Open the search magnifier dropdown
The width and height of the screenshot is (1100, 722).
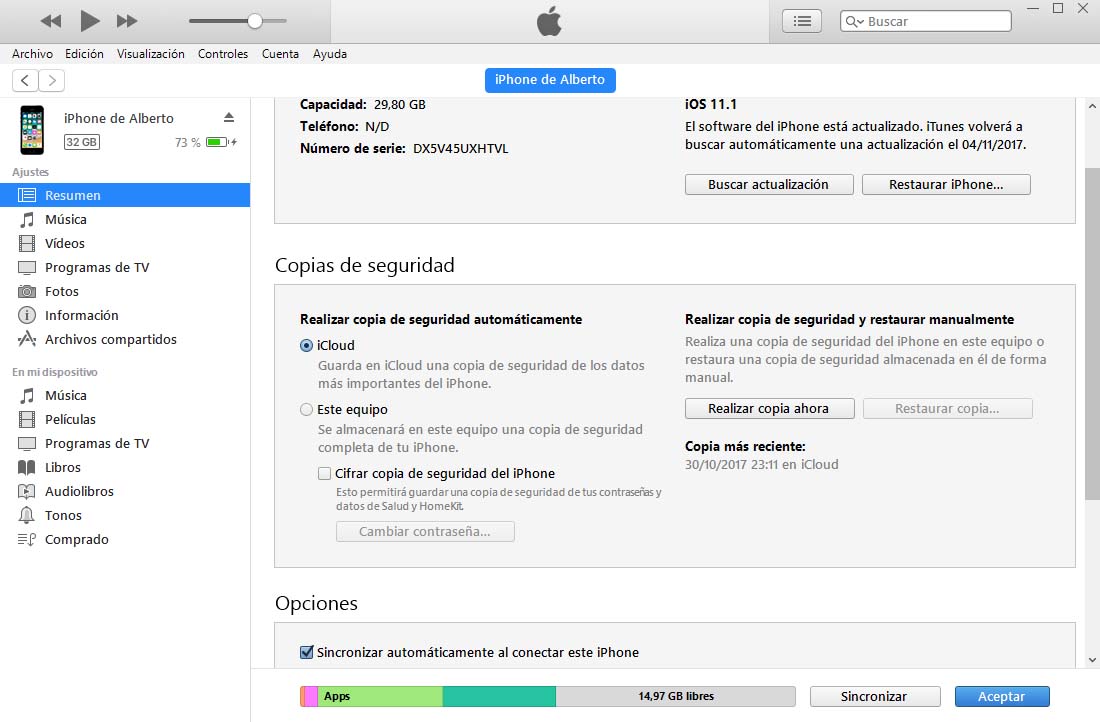coord(854,21)
